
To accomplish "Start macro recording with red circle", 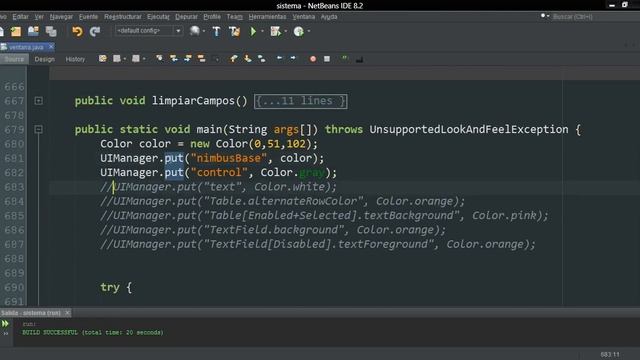I will [313, 59].
